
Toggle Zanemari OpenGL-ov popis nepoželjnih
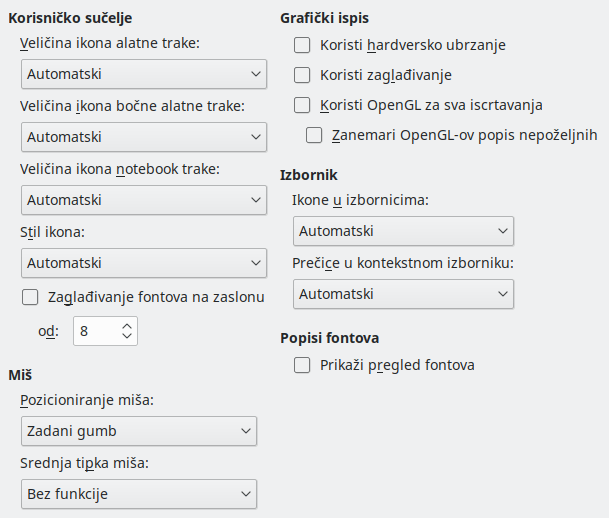[x=314, y=135]
